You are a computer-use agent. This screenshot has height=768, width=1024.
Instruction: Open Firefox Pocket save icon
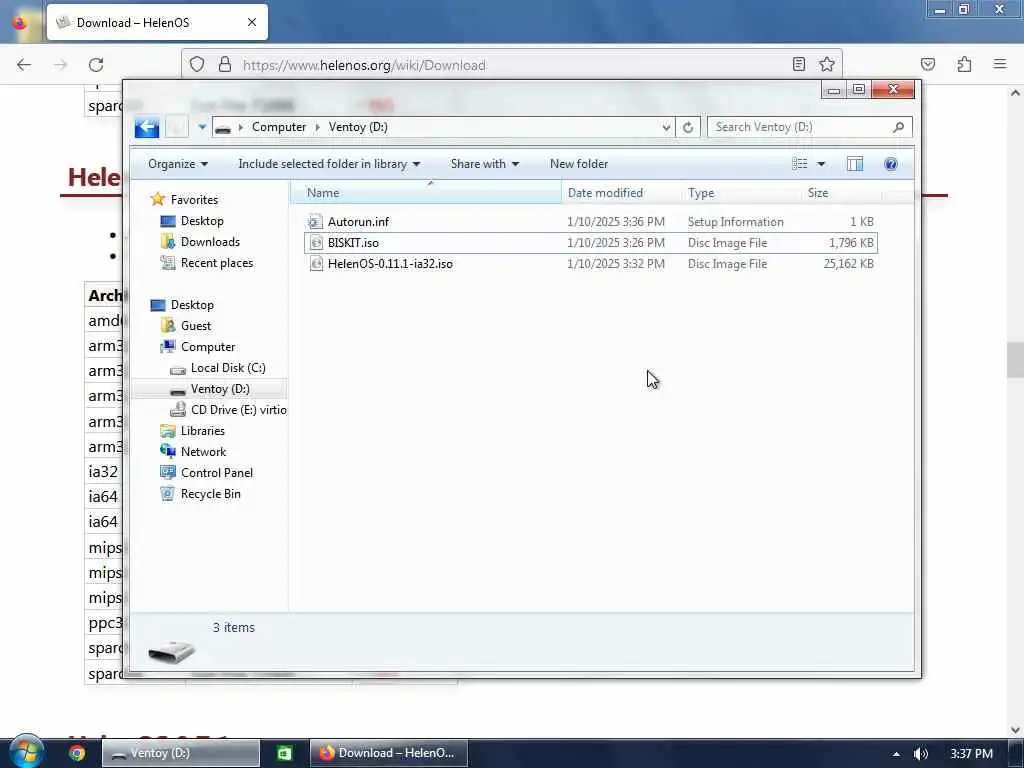point(928,64)
